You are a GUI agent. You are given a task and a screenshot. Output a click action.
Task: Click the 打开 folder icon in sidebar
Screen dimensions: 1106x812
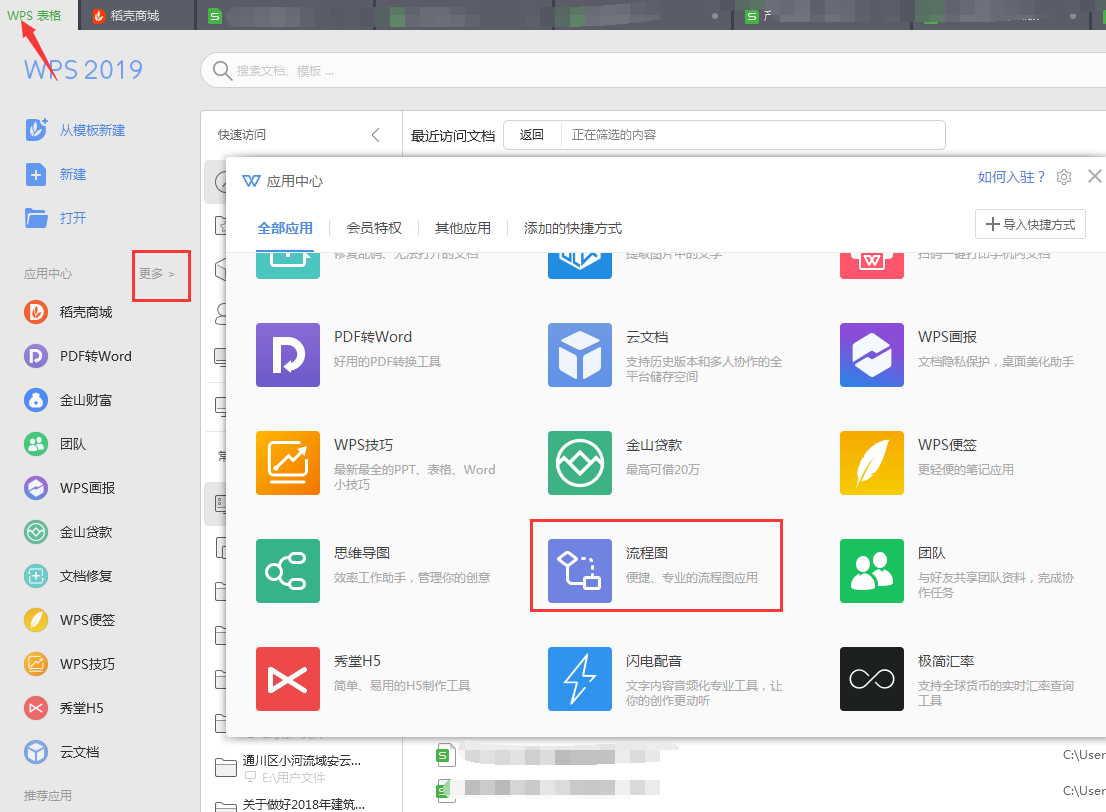tap(36, 218)
